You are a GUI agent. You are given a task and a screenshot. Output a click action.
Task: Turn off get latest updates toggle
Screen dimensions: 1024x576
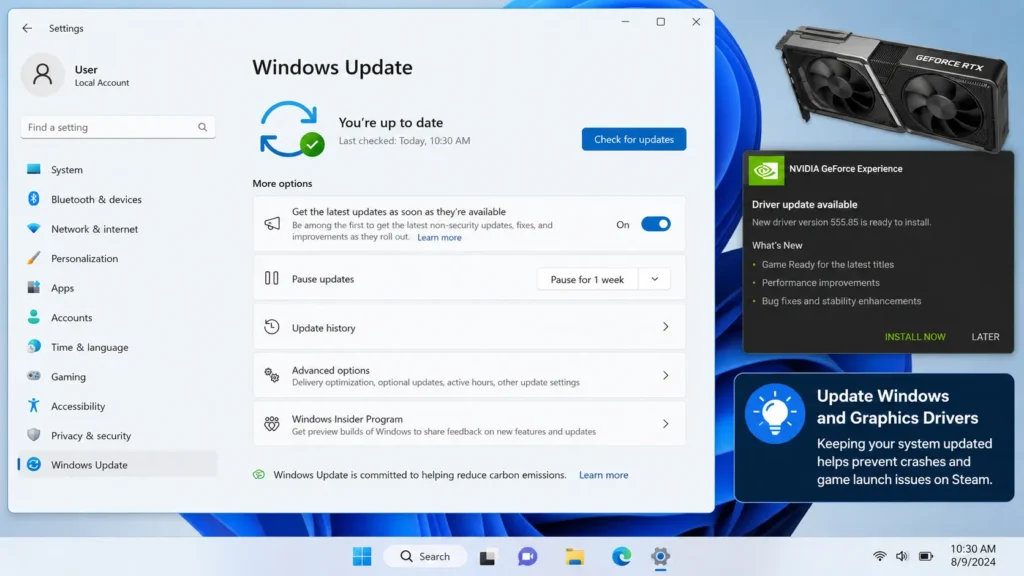tap(656, 224)
